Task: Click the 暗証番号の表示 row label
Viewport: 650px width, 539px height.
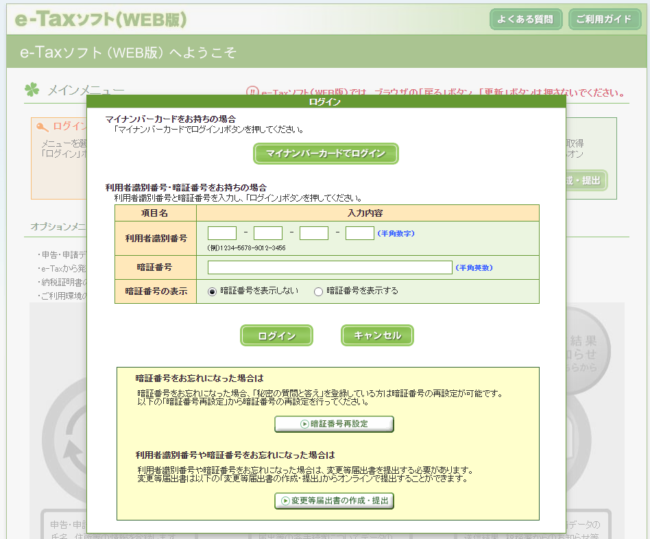Action: [x=156, y=291]
